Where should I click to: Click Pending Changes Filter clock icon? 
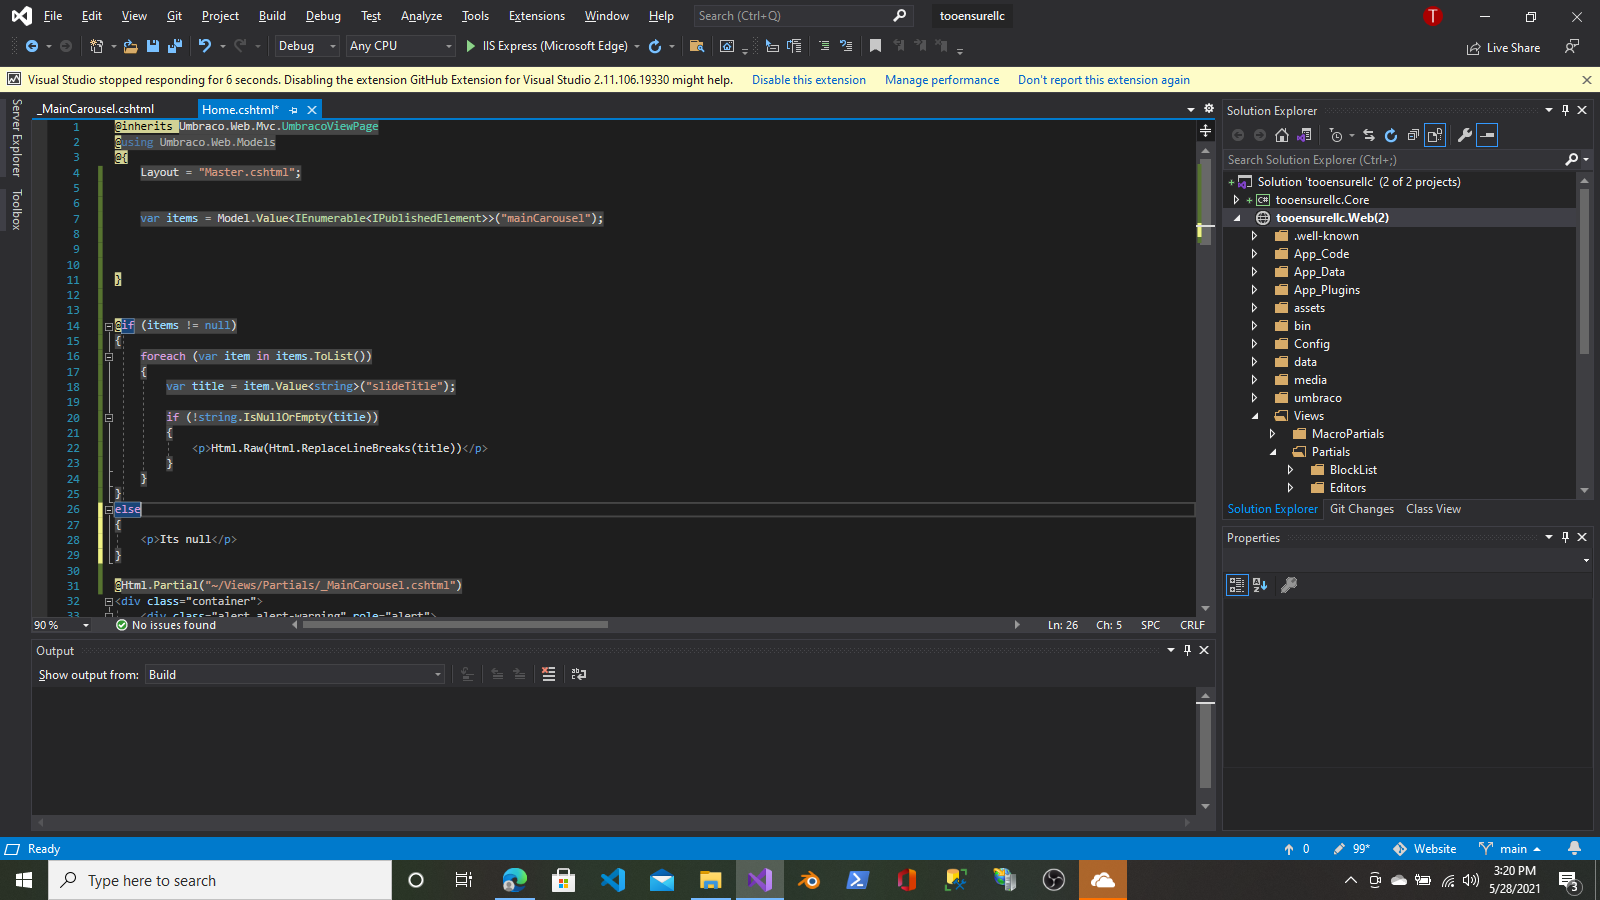1336,135
